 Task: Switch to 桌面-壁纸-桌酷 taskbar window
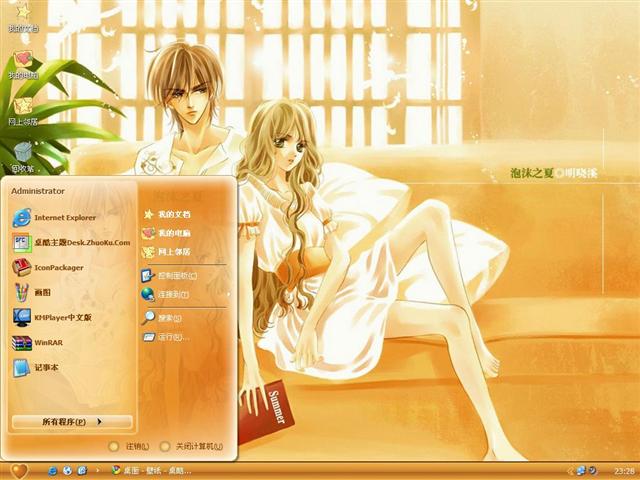coord(151,471)
